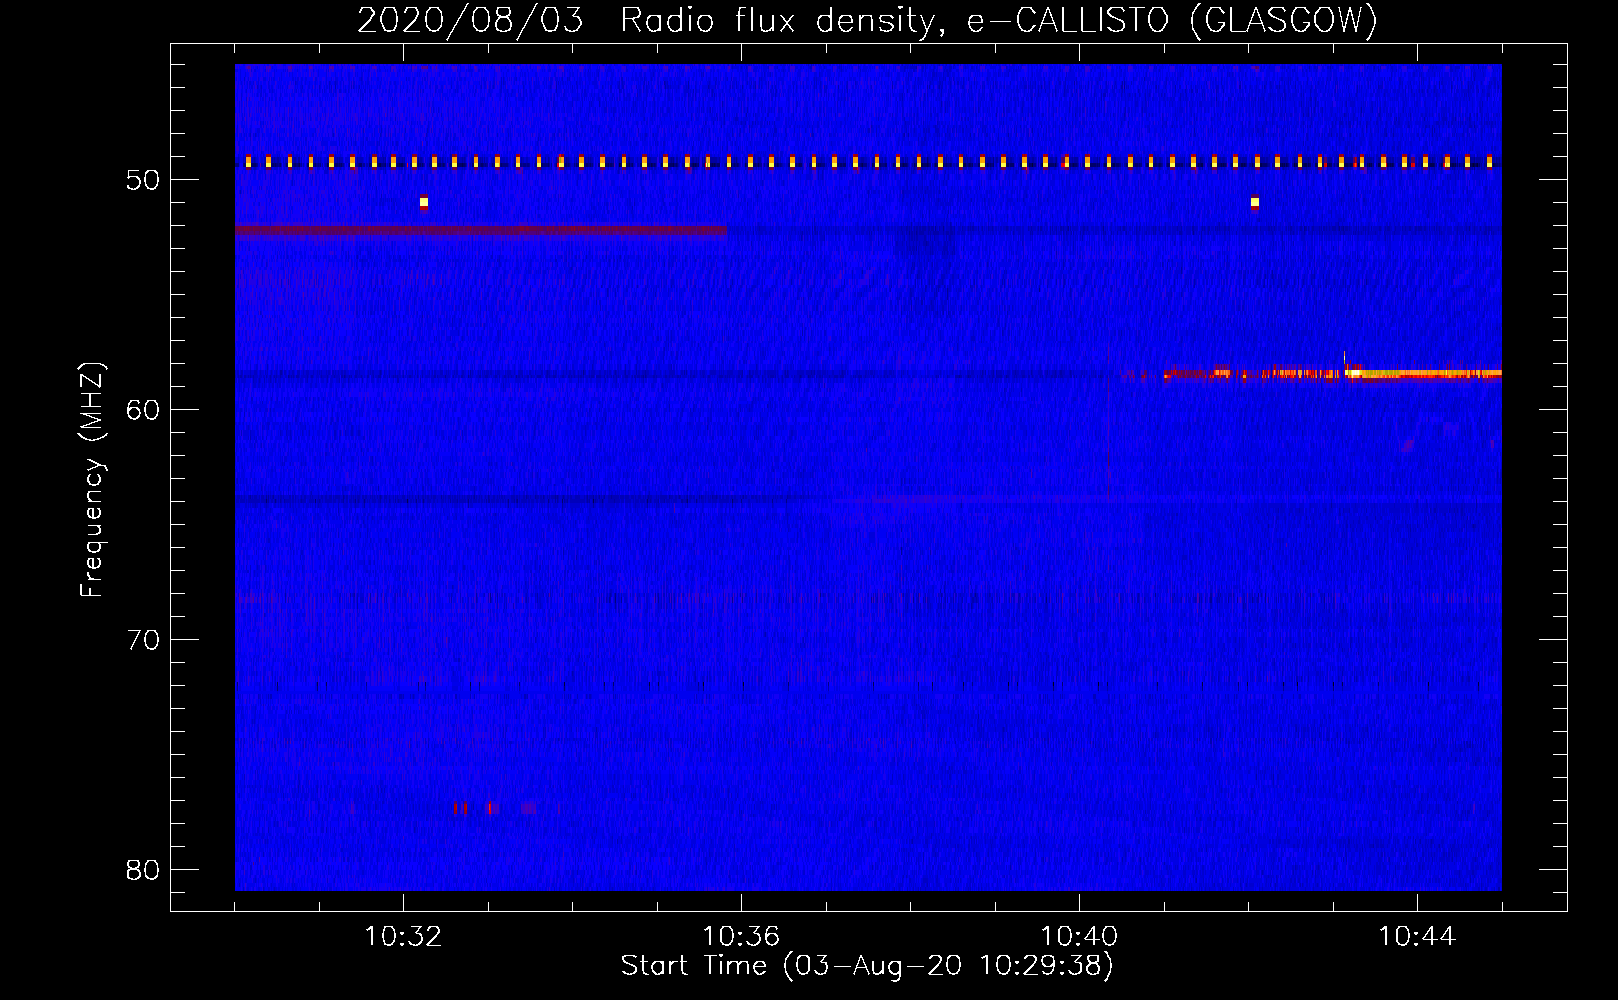Image resolution: width=1618 pixels, height=1000 pixels.
Task: Click the bright yellow emission band near 58.5 MHz
Action: pyautogui.click(x=1422, y=373)
